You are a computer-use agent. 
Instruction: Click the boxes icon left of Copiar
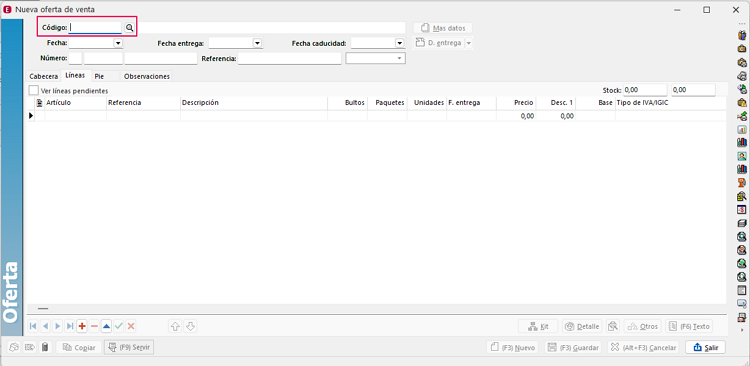15,347
